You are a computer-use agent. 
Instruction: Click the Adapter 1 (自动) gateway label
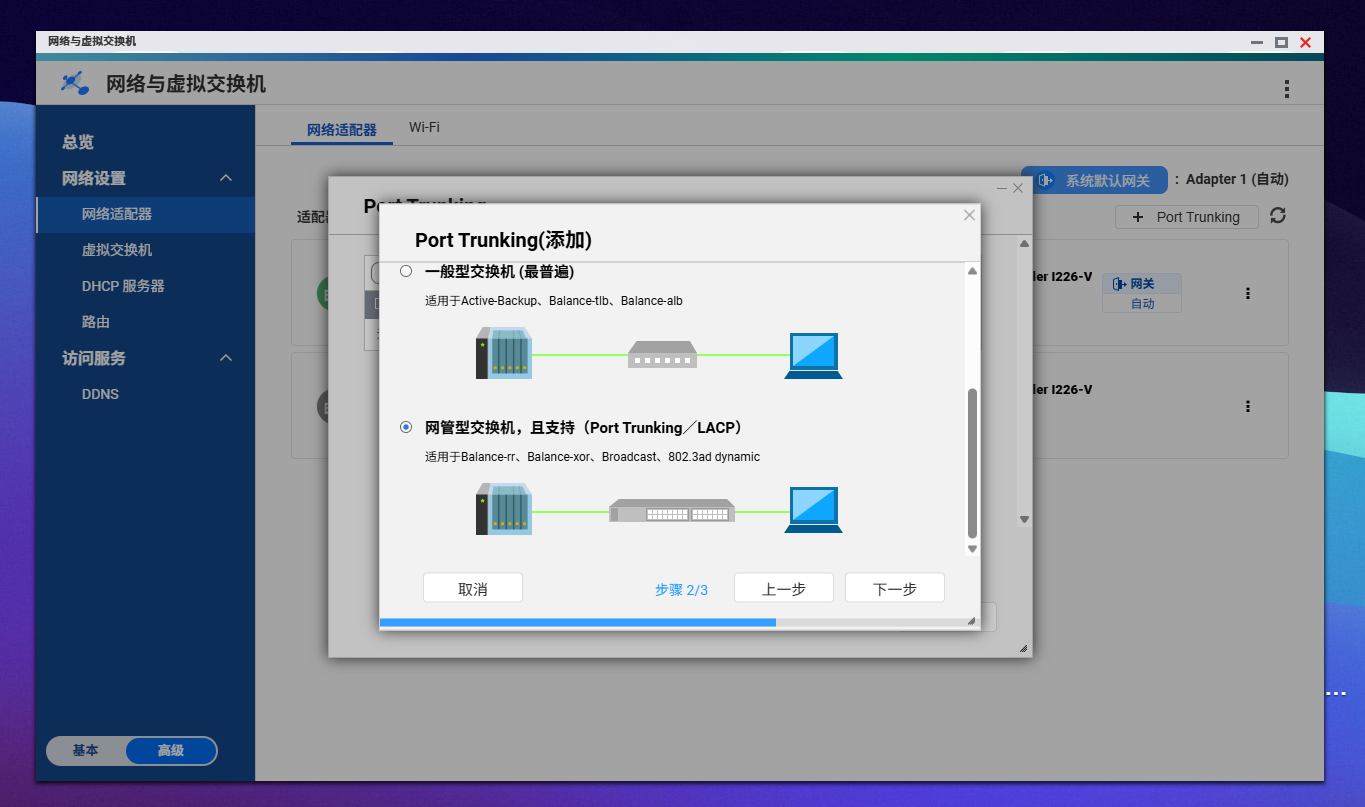click(x=1237, y=179)
